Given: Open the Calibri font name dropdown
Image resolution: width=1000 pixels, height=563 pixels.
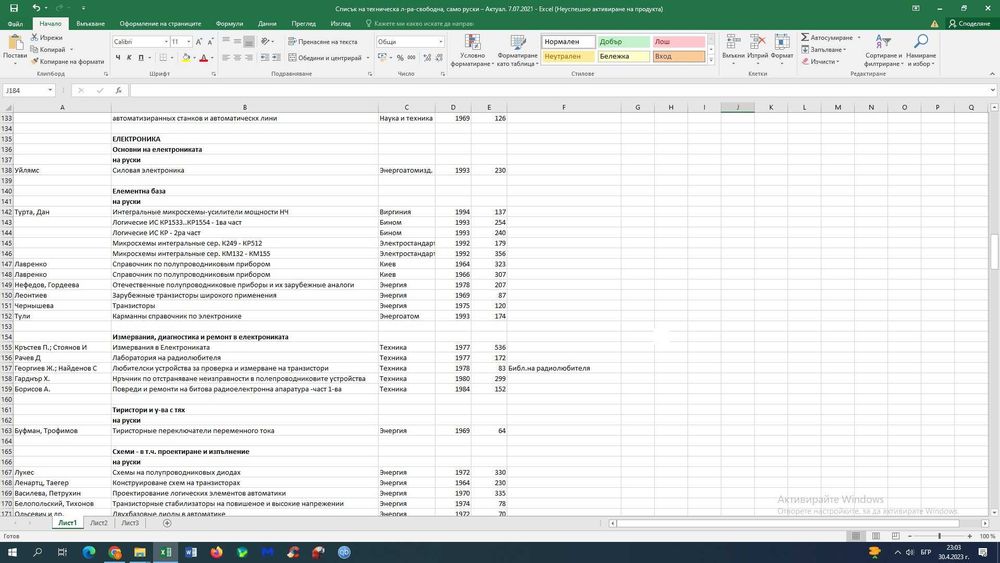Looking at the screenshot, I should pyautogui.click(x=166, y=41).
